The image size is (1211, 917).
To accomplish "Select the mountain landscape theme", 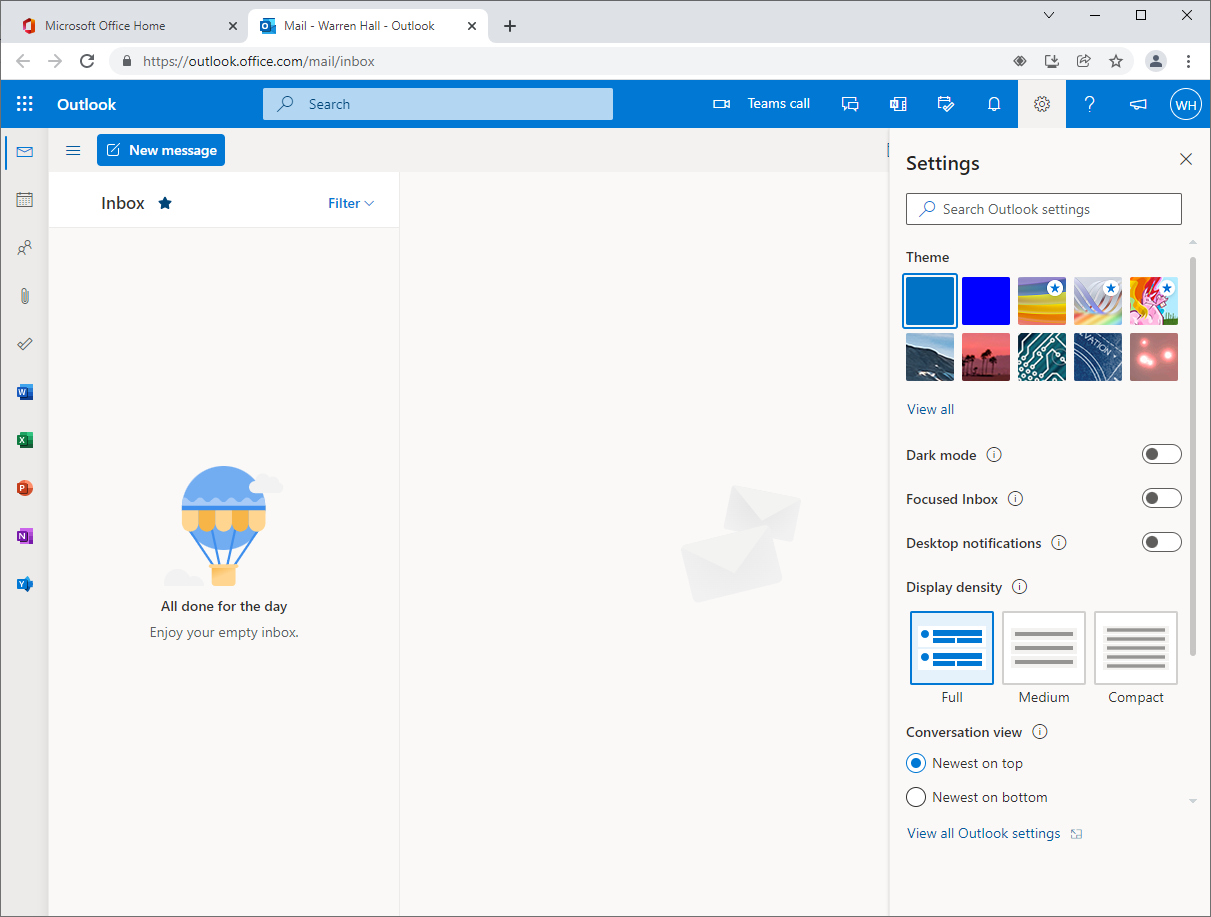I will pos(930,357).
